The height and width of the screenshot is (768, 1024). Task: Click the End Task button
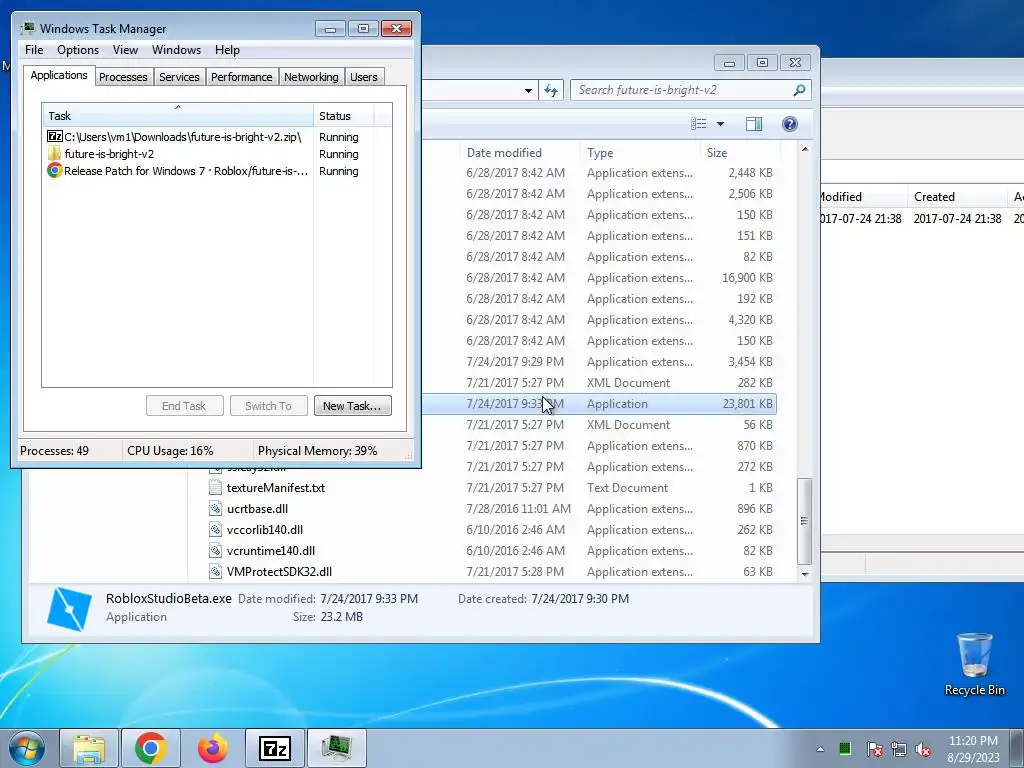click(184, 406)
